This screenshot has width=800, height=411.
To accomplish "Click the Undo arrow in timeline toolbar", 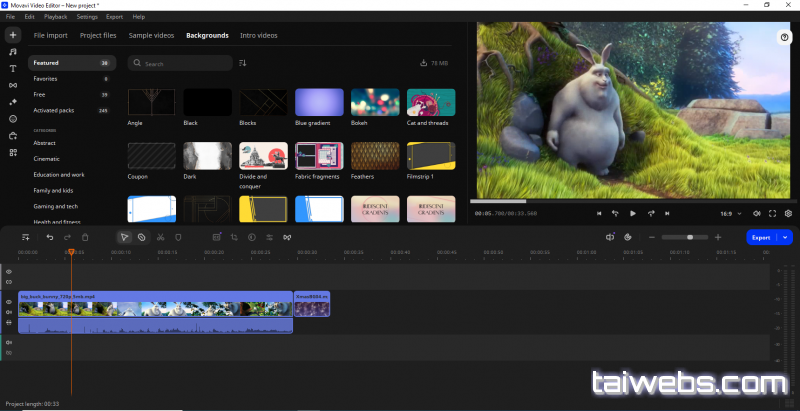I will (50, 237).
